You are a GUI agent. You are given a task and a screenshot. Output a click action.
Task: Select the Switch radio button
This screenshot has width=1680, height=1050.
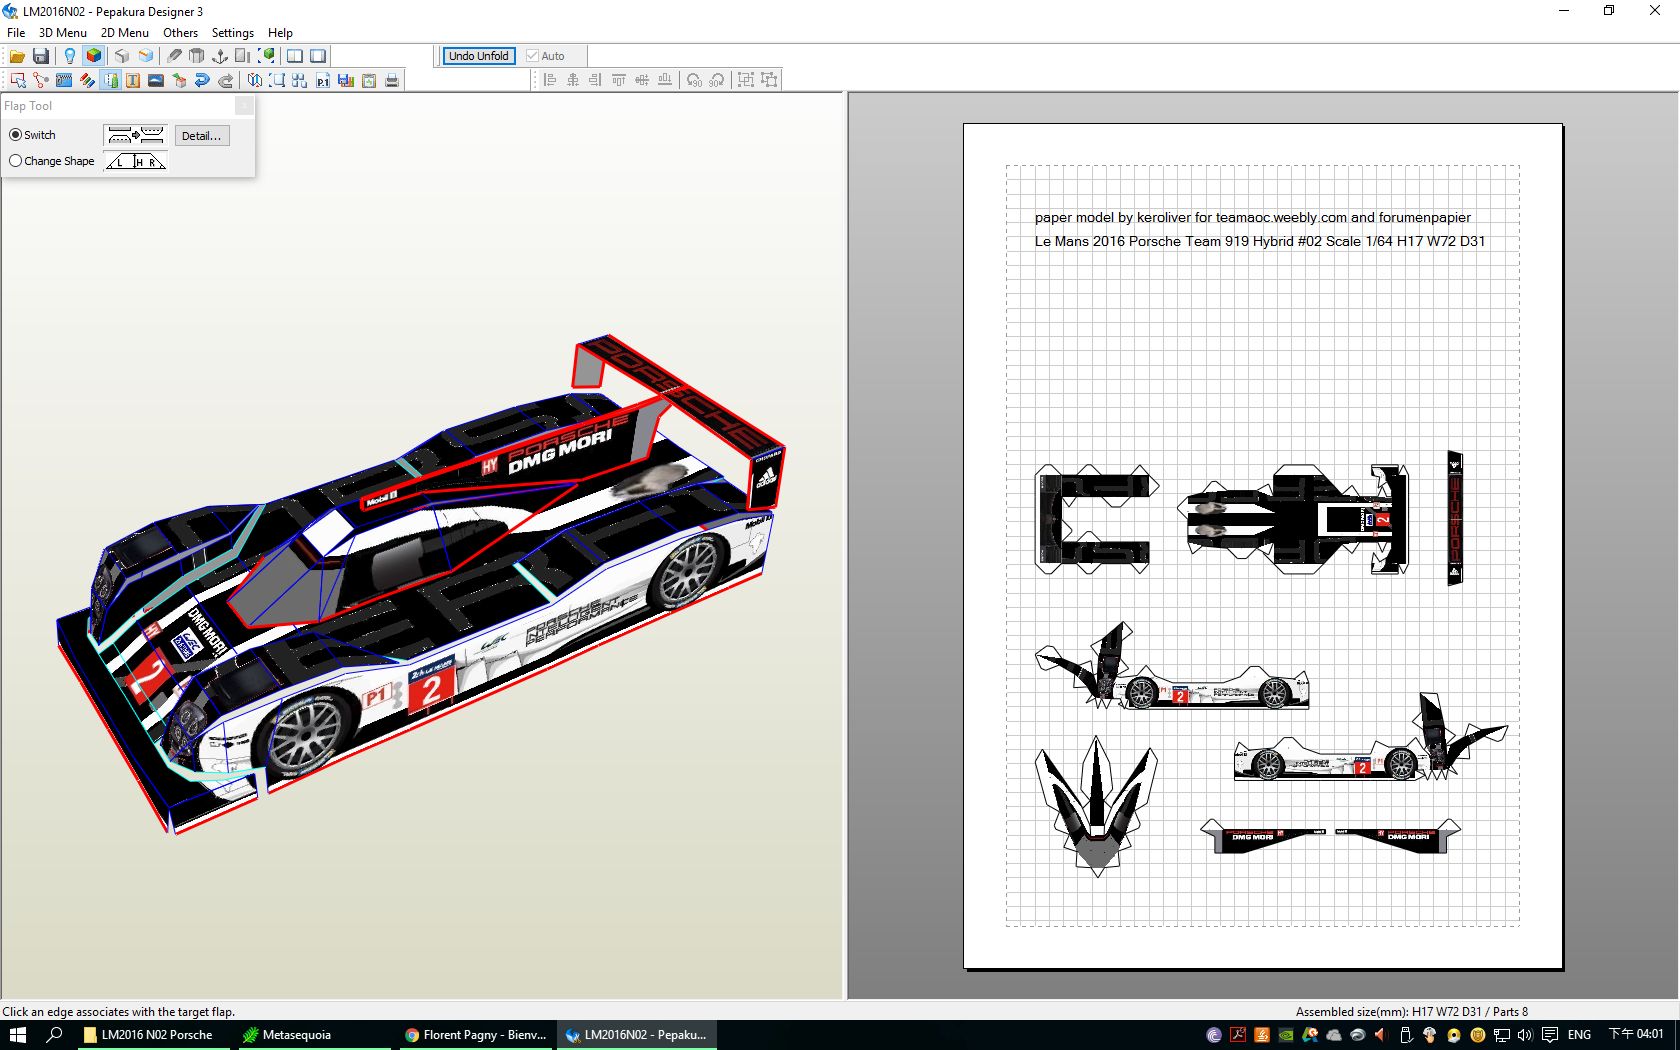16,135
